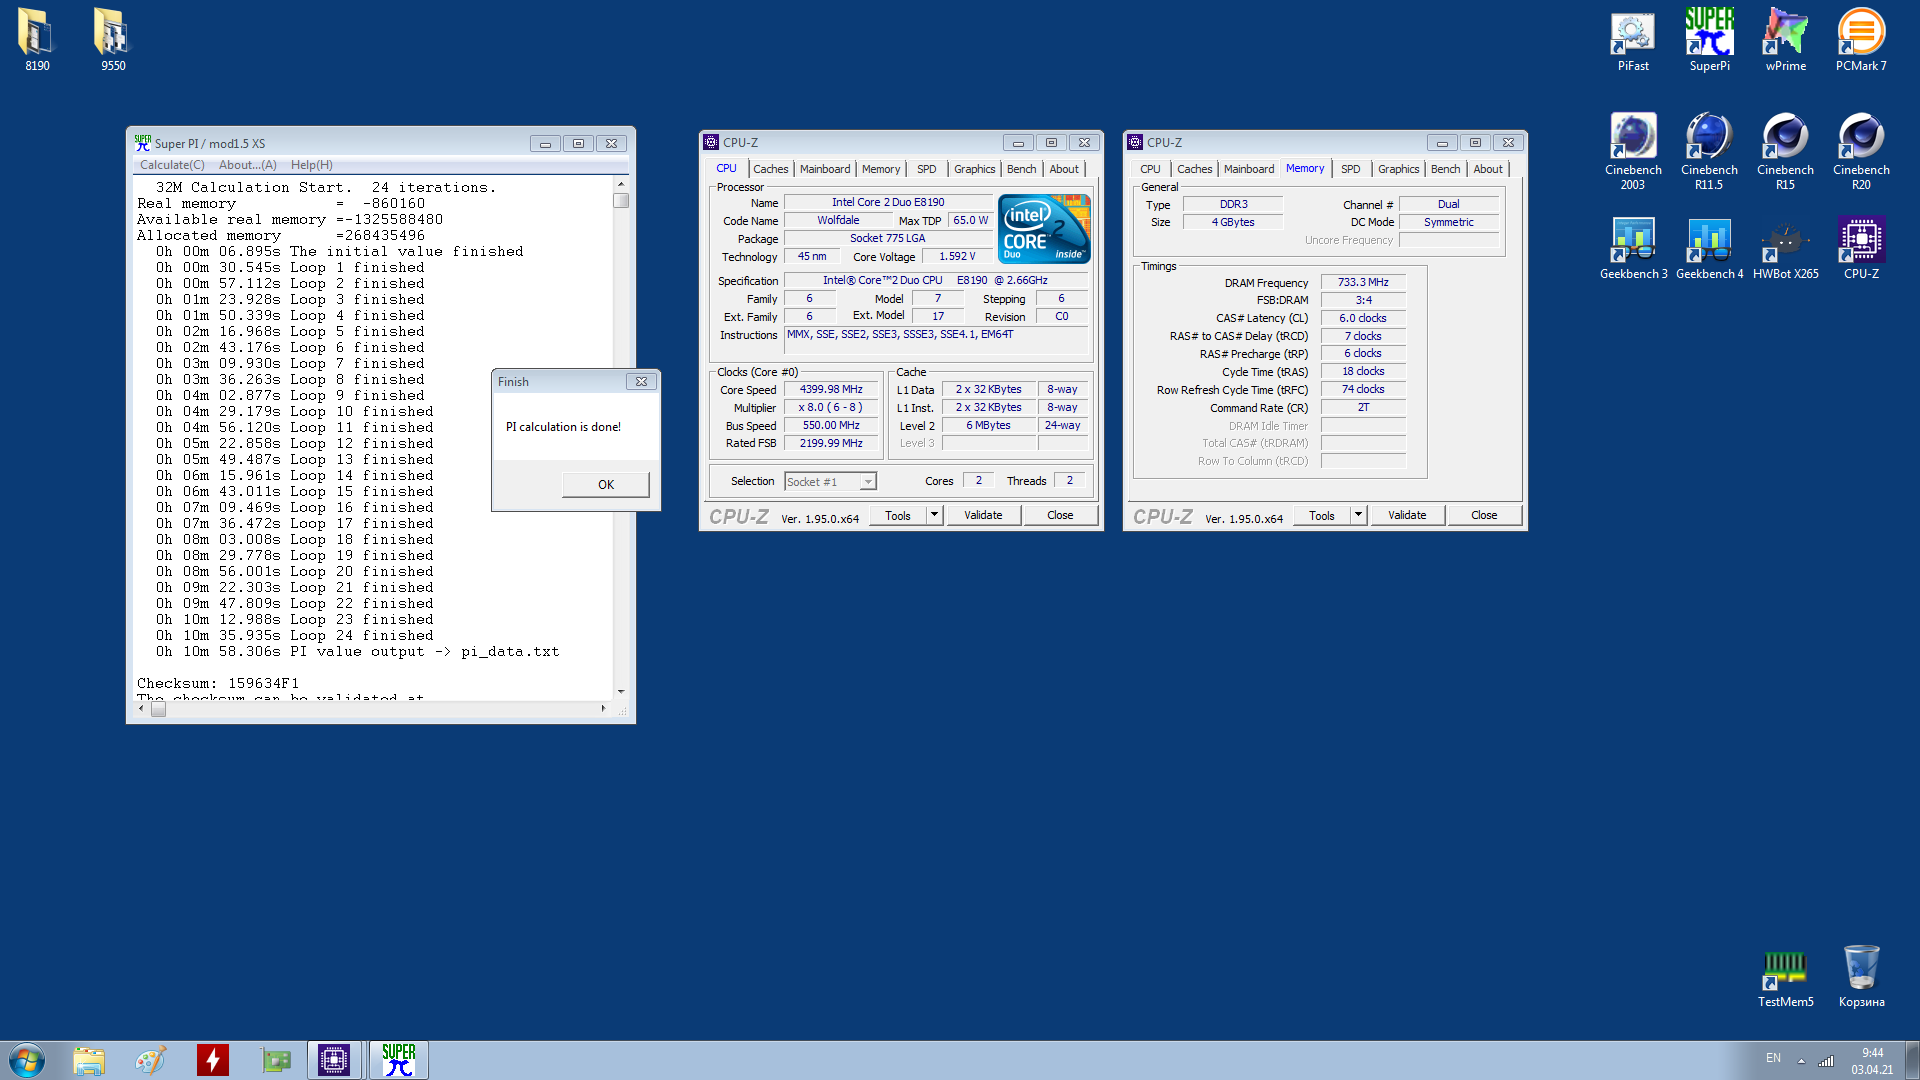1920x1080 pixels.
Task: Switch to CPU-Z taskbar button
Action: [334, 1060]
